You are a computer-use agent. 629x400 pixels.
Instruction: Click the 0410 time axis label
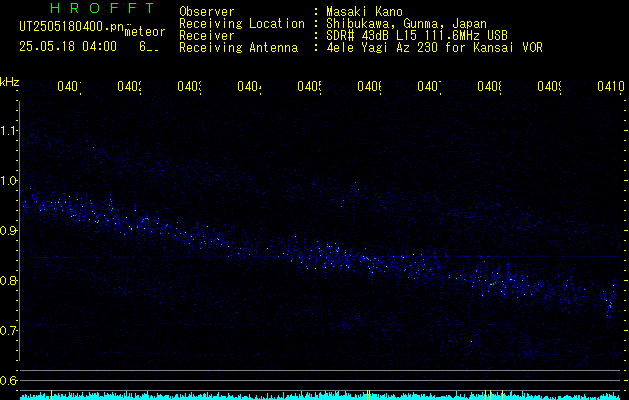click(611, 86)
